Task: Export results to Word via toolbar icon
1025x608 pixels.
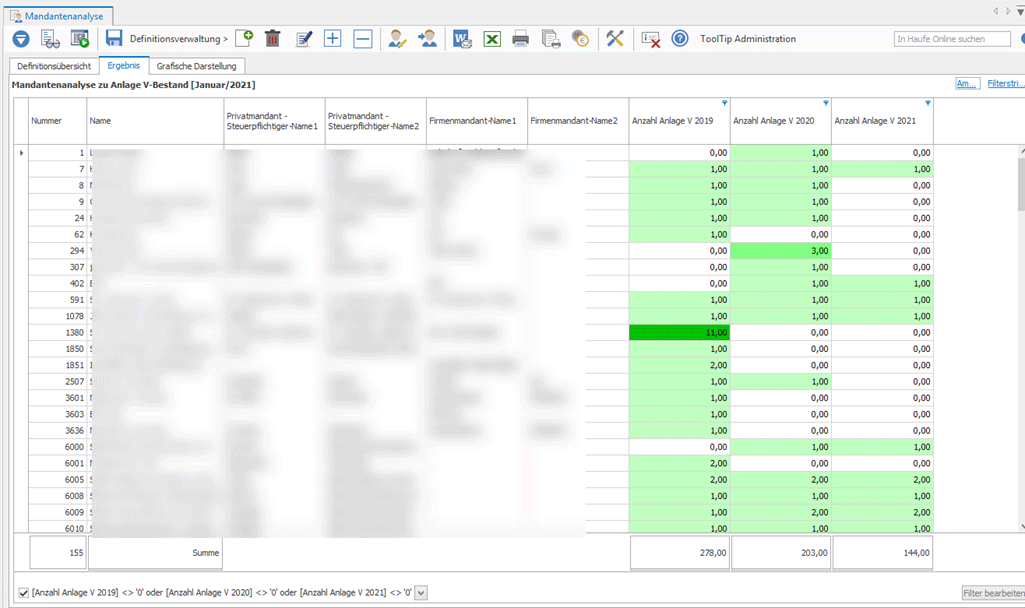Action: click(462, 39)
